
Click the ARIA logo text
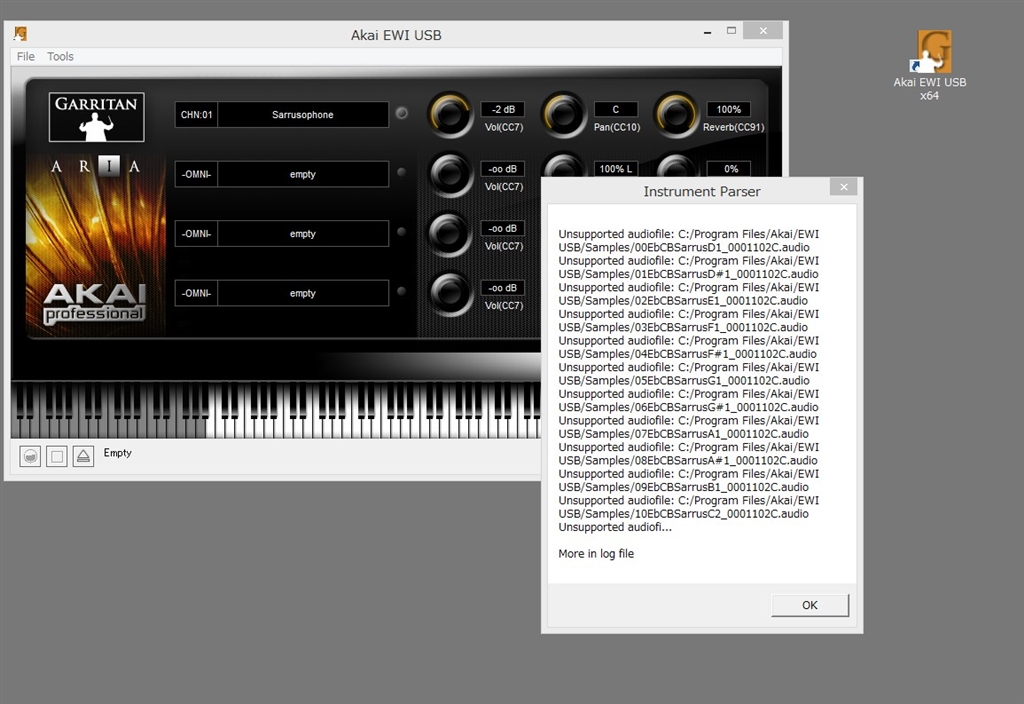coord(96,166)
